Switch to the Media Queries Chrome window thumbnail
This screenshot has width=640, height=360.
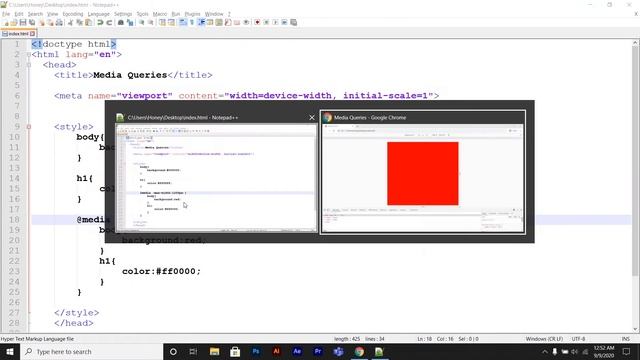(x=423, y=171)
